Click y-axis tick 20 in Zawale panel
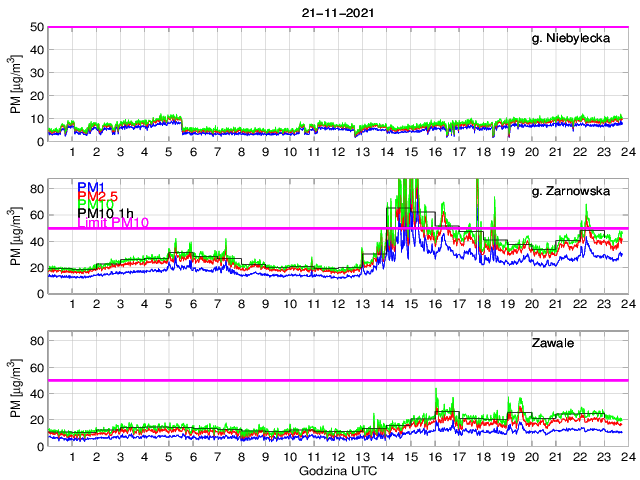This screenshot has width=640, height=480. [37, 420]
